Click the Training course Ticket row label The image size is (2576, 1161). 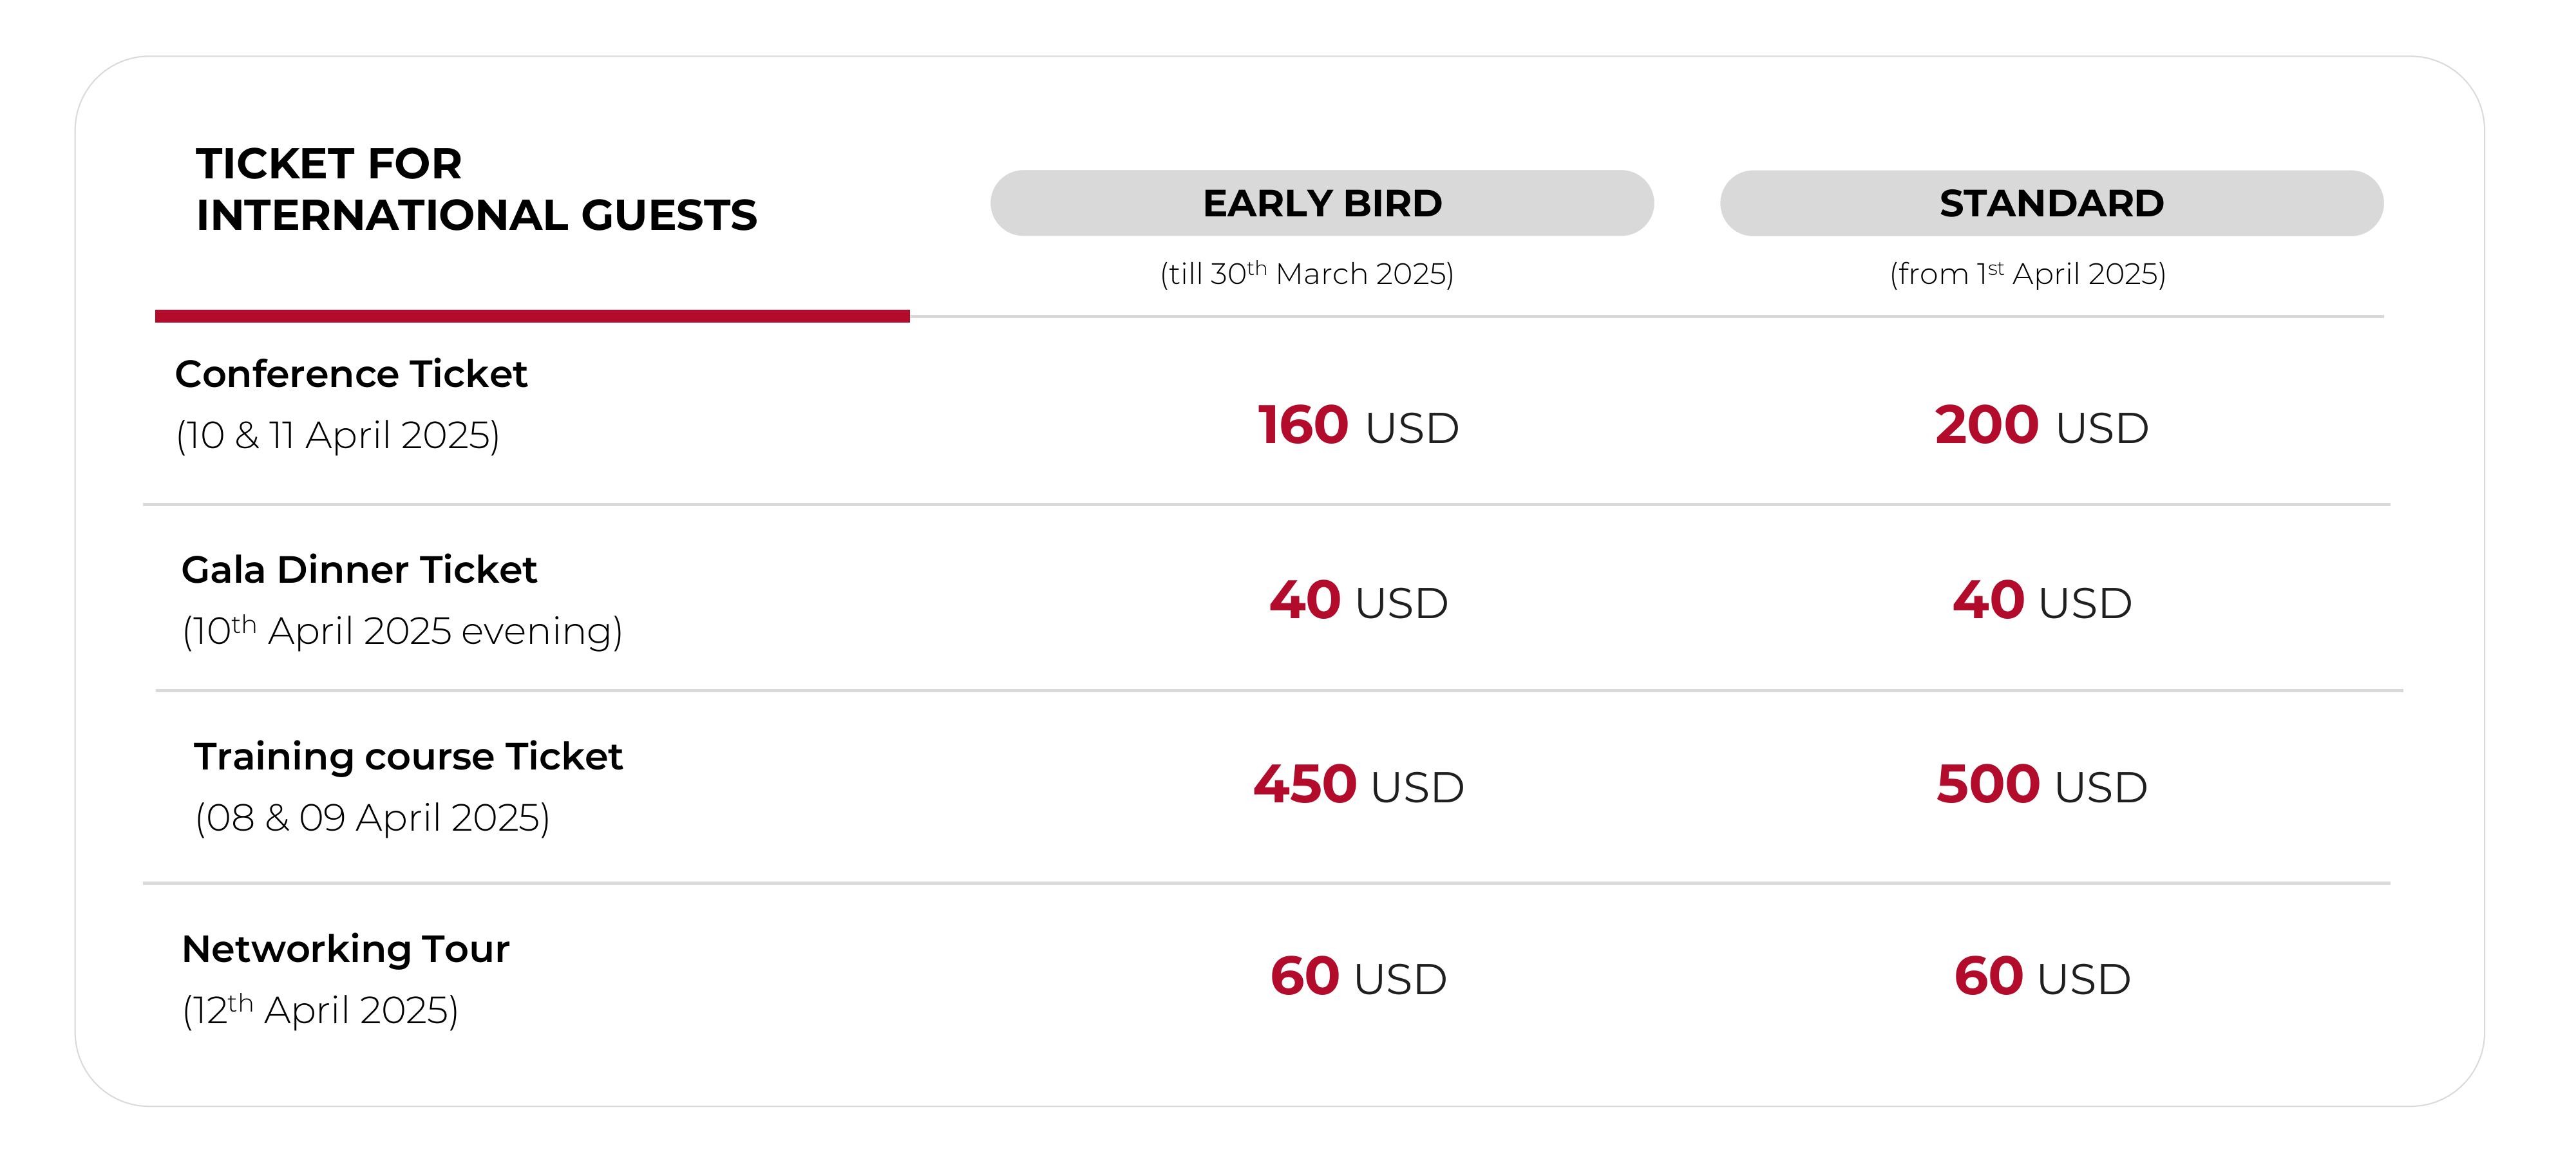(408, 757)
